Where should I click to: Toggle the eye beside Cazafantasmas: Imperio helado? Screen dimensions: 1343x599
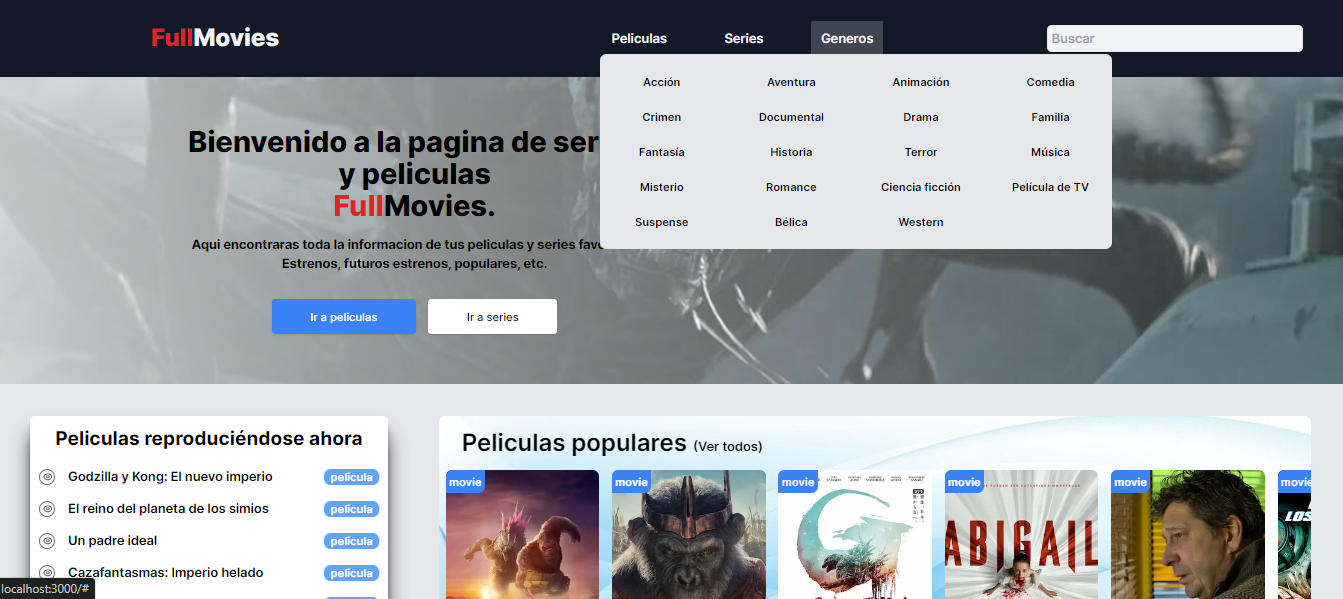point(47,573)
